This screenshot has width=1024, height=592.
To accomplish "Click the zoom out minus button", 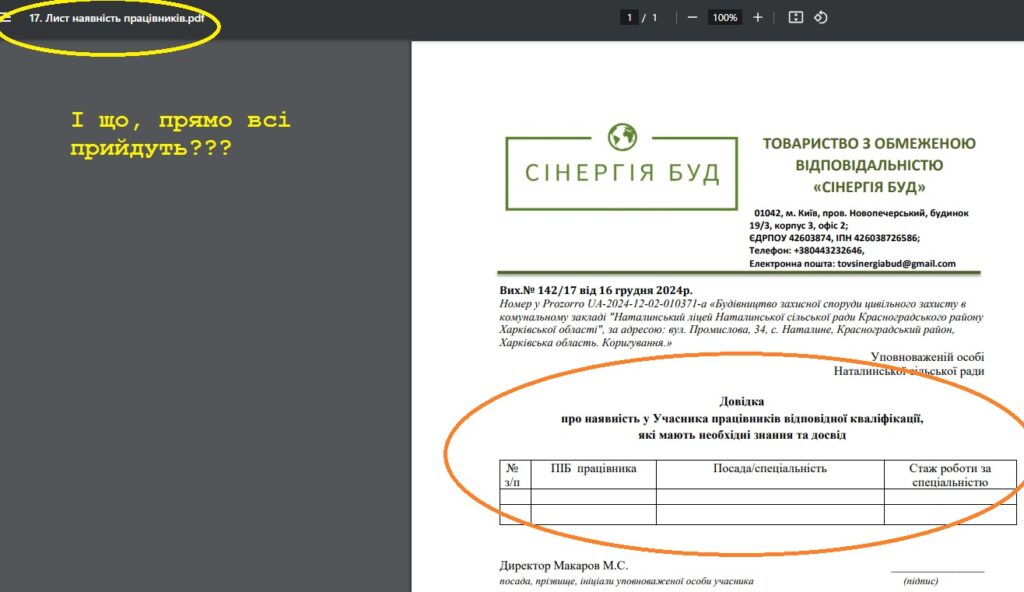I will [x=692, y=17].
